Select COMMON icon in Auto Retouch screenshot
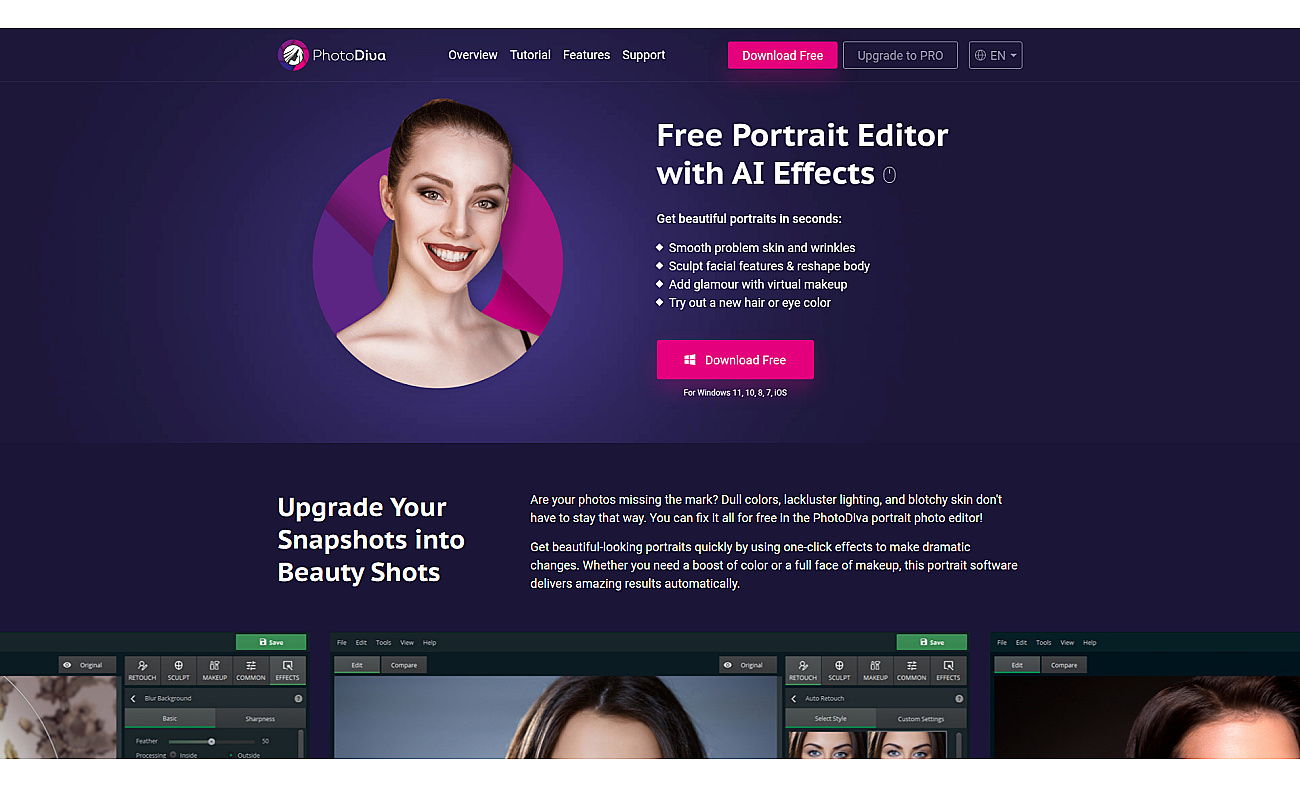Viewport: 1300px width, 788px height. [x=912, y=670]
